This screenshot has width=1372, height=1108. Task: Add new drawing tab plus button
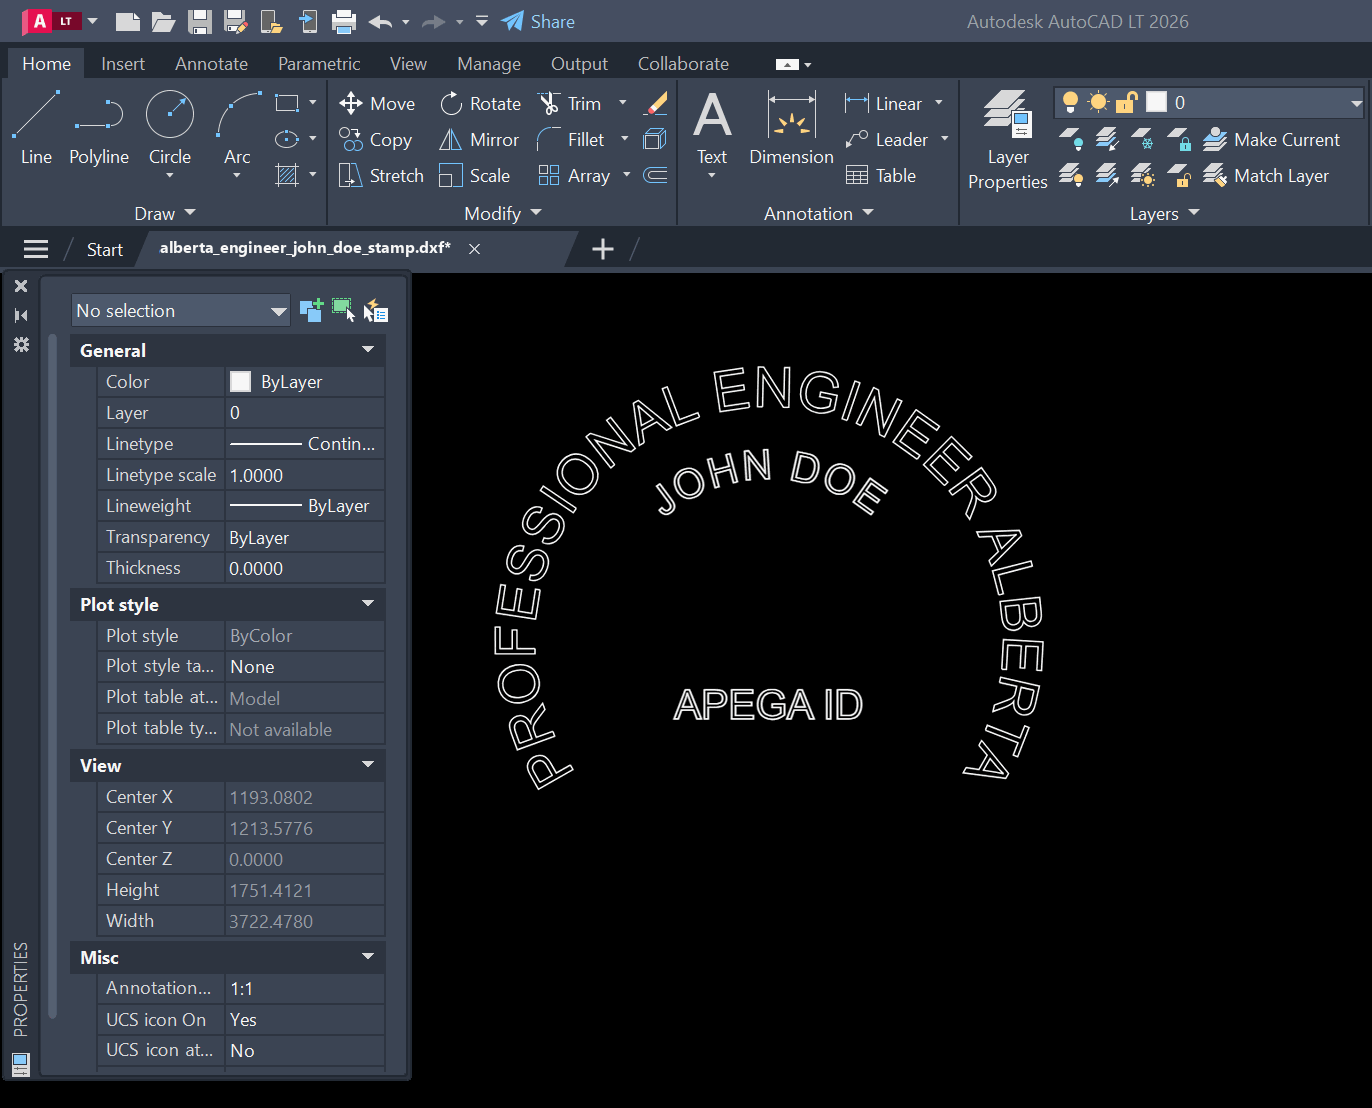pos(603,249)
